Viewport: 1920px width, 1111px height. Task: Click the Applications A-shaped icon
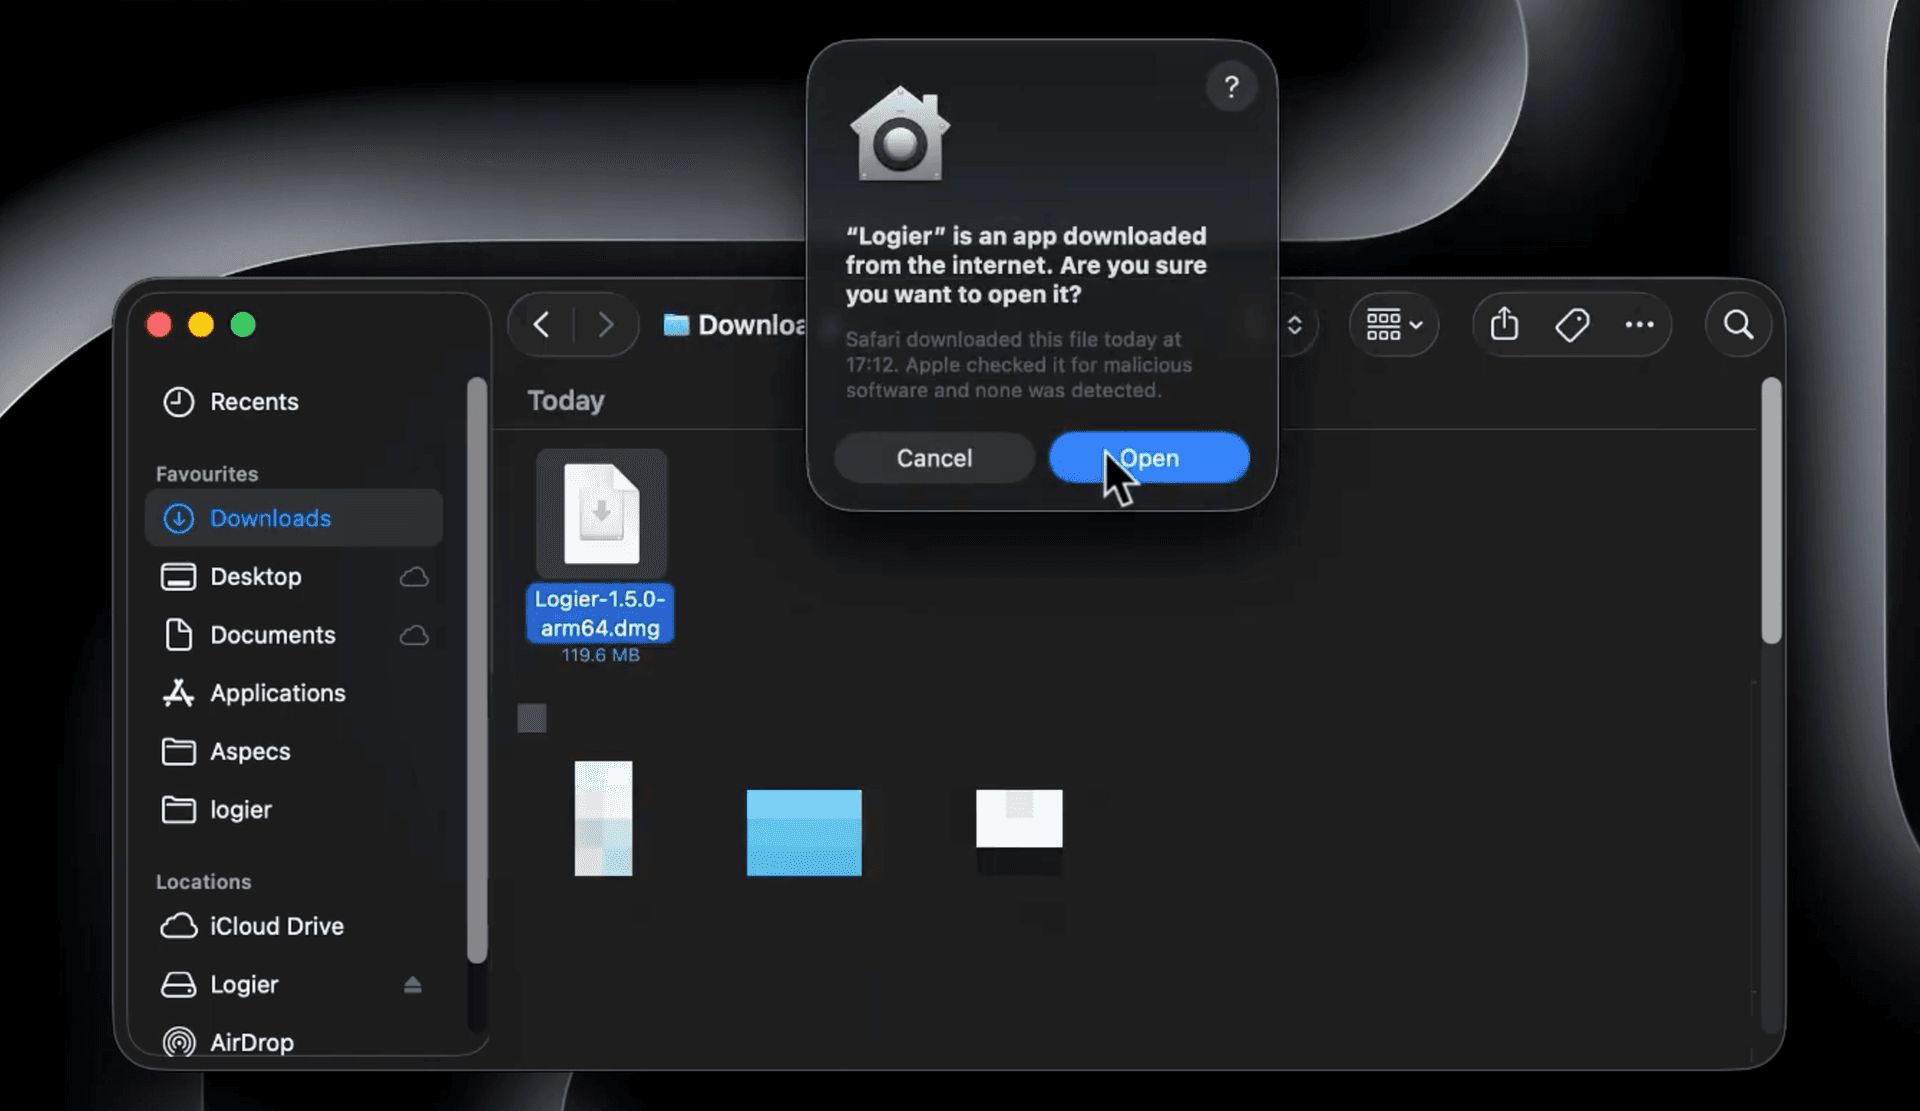(x=178, y=693)
